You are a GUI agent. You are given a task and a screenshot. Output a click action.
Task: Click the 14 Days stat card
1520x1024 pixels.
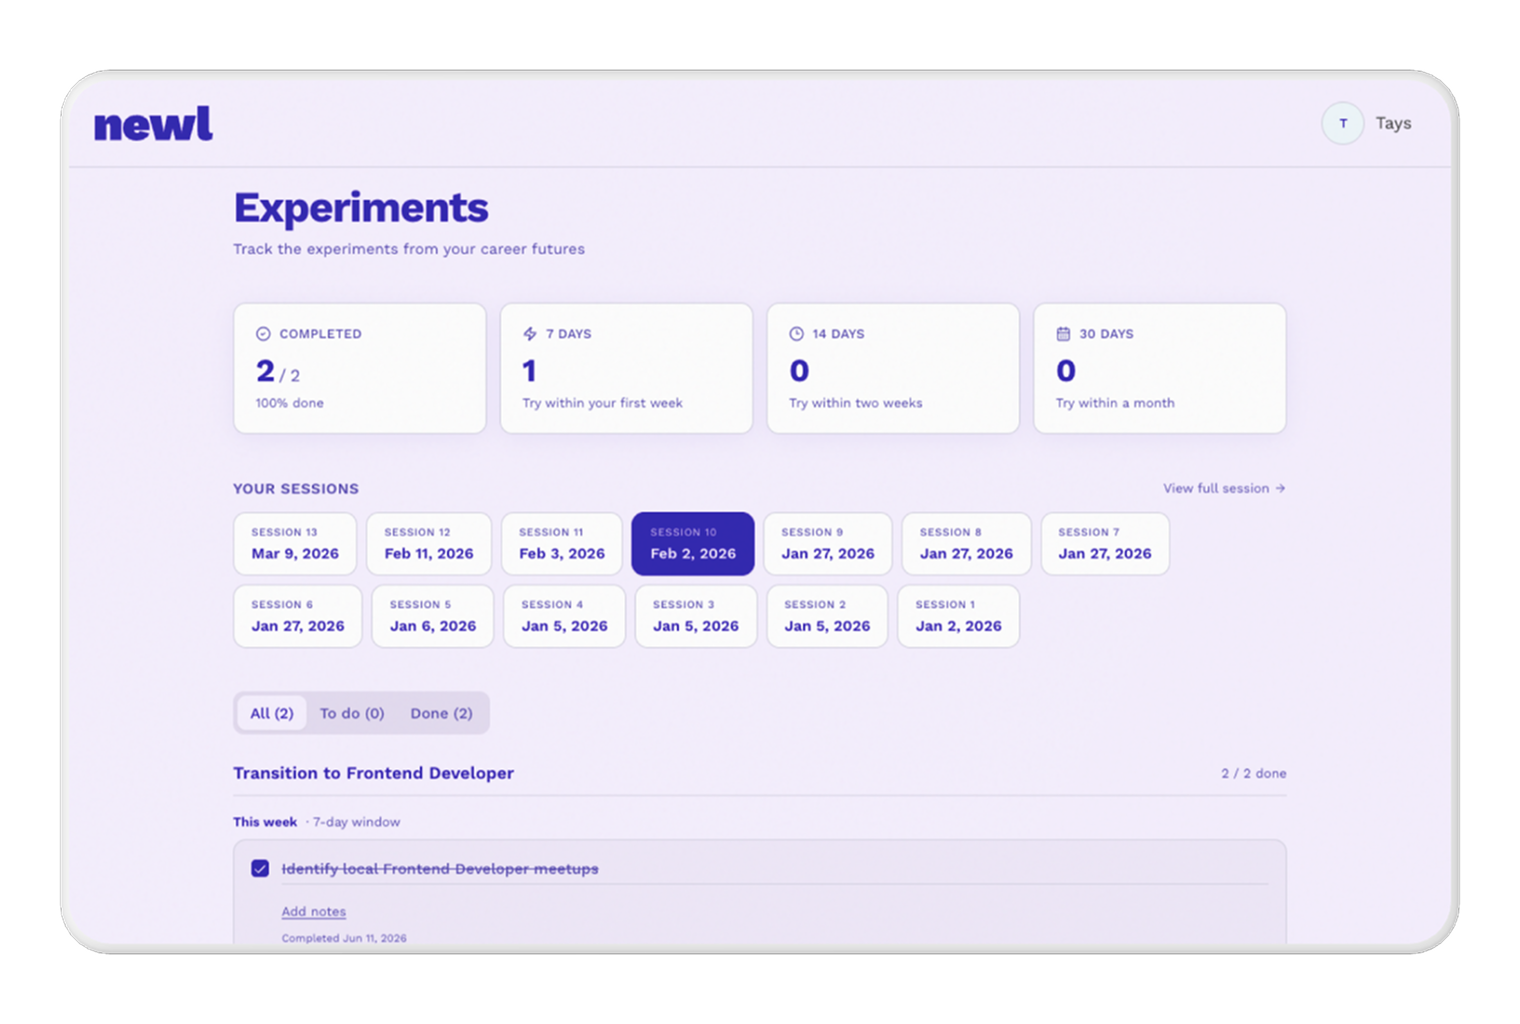893,368
